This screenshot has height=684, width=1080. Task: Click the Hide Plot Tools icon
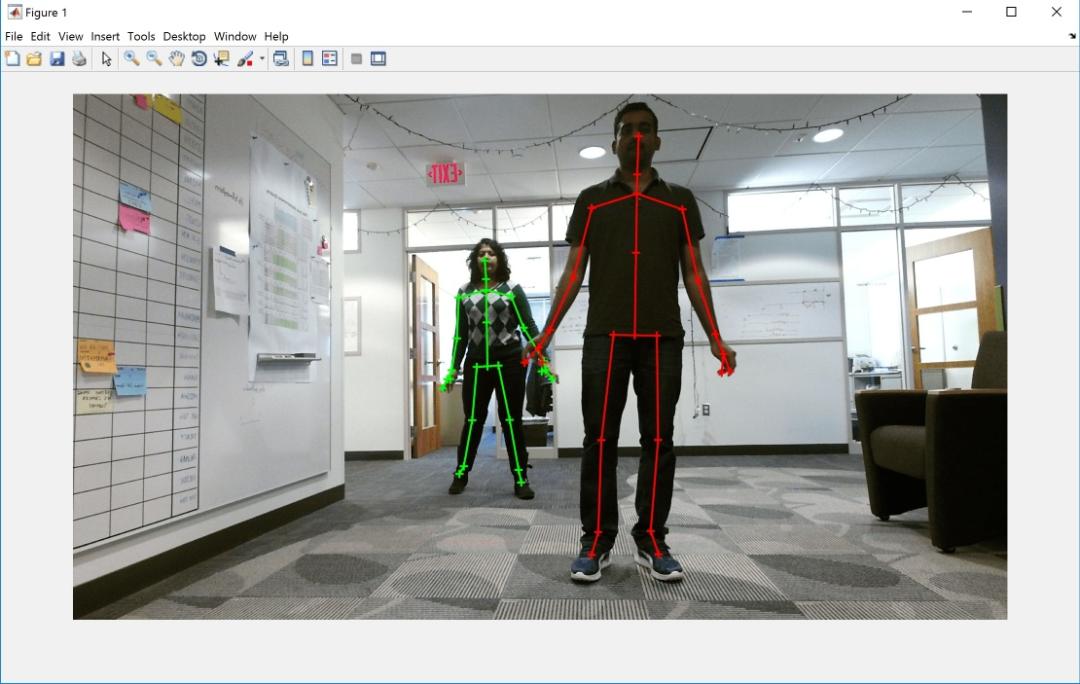click(356, 59)
